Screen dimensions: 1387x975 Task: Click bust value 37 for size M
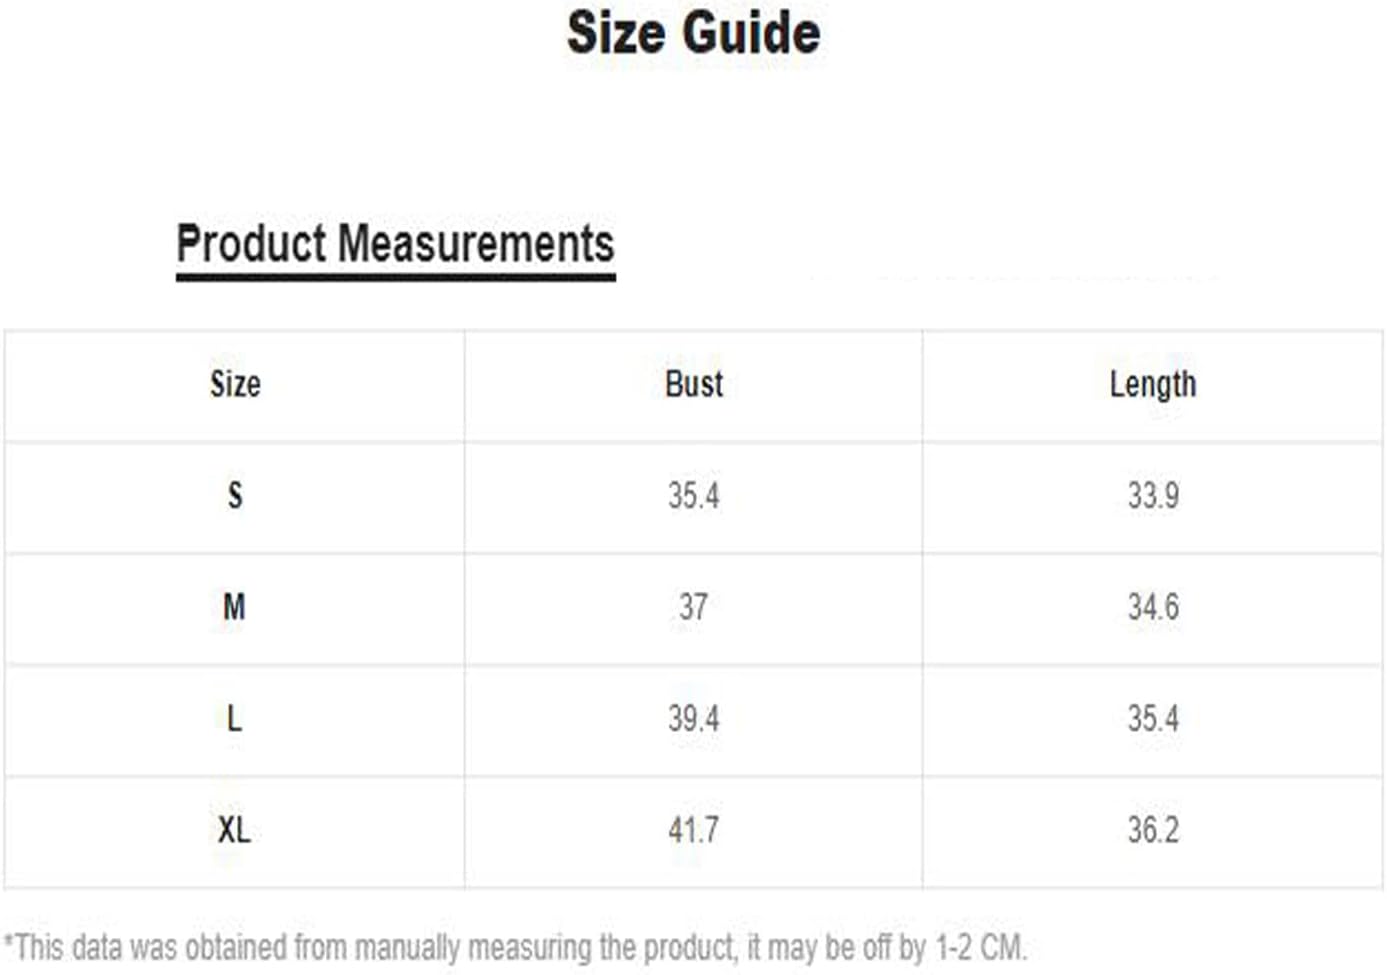(694, 607)
